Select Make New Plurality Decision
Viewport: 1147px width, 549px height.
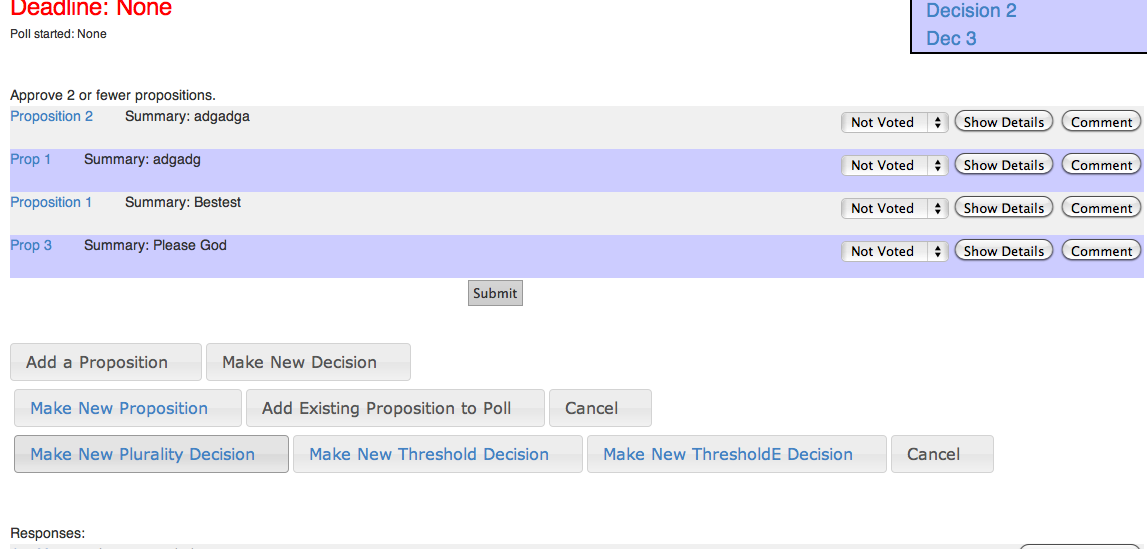click(151, 454)
